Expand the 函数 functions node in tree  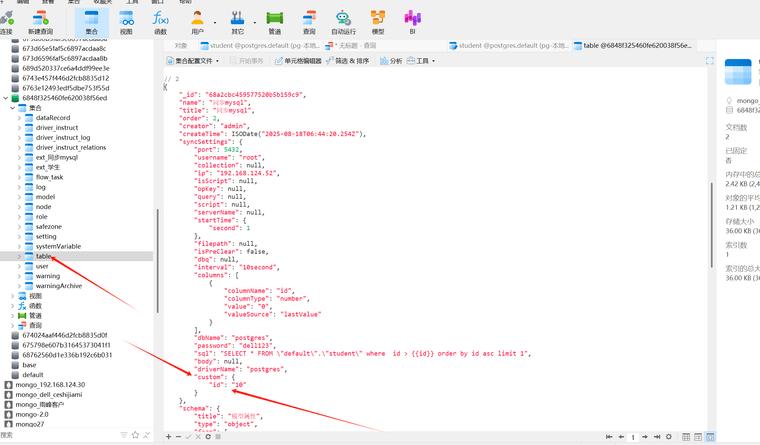[x=13, y=306]
